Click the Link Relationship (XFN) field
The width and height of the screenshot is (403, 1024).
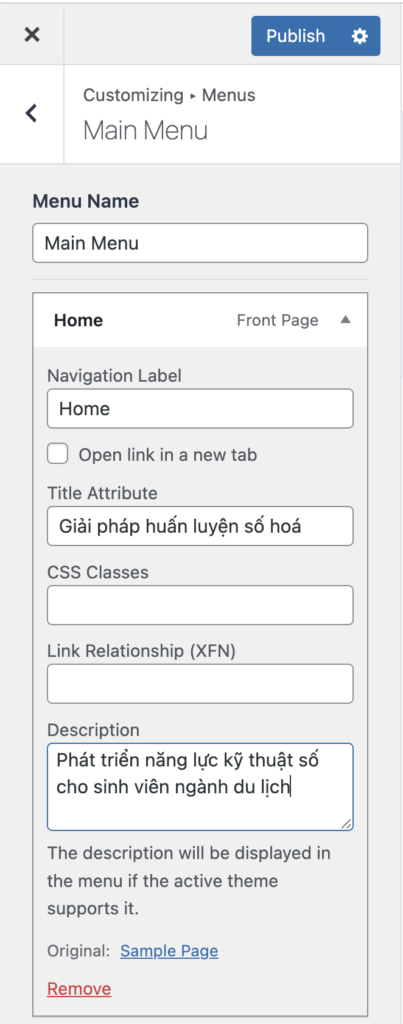click(200, 684)
